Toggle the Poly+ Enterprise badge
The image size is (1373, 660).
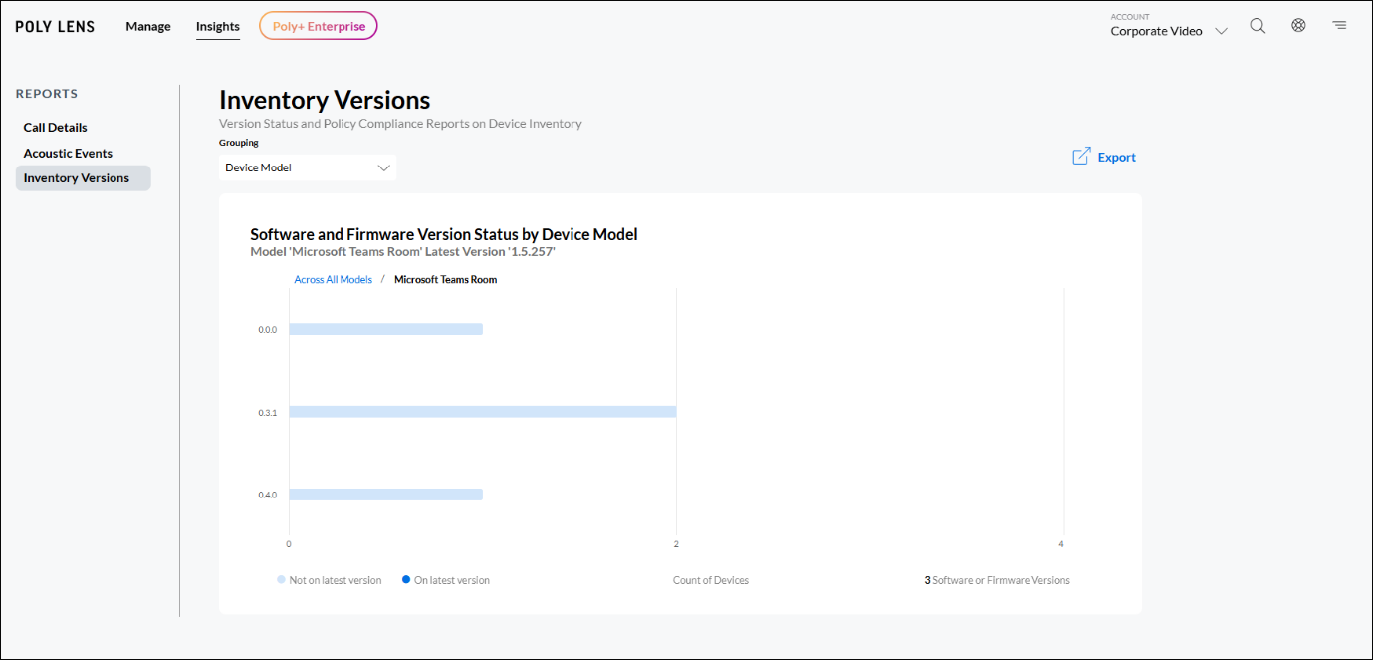318,25
